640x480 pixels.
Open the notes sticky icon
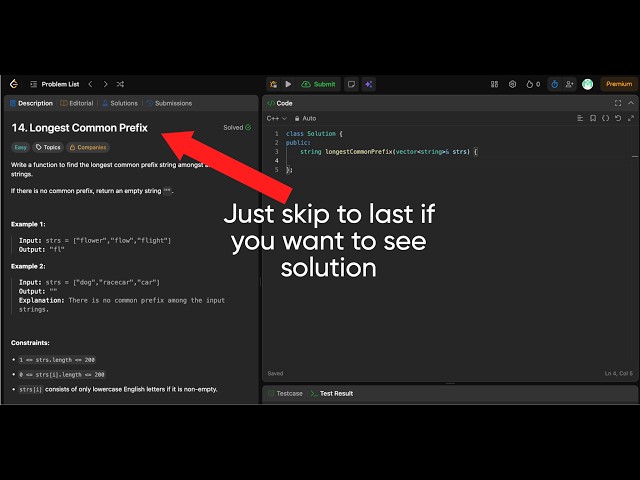pyautogui.click(x=351, y=84)
